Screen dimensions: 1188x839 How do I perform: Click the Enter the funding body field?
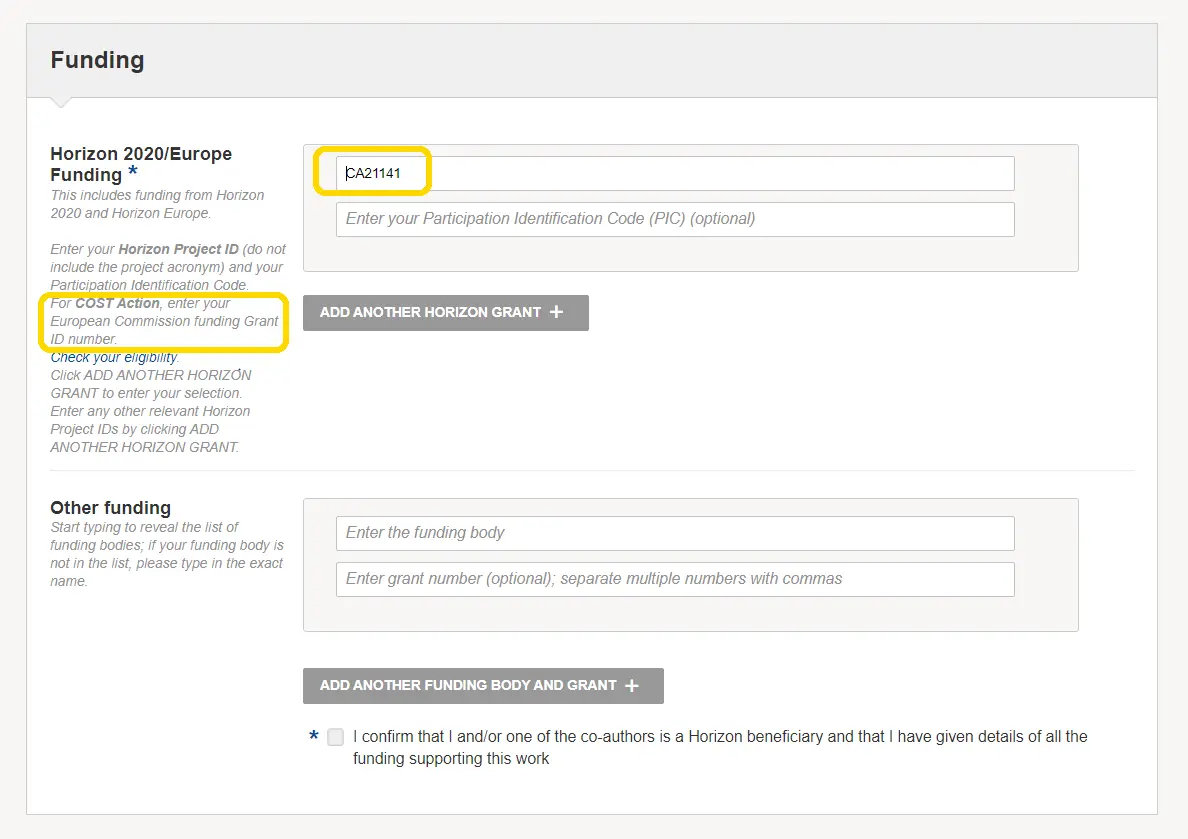pyautogui.click(x=673, y=533)
